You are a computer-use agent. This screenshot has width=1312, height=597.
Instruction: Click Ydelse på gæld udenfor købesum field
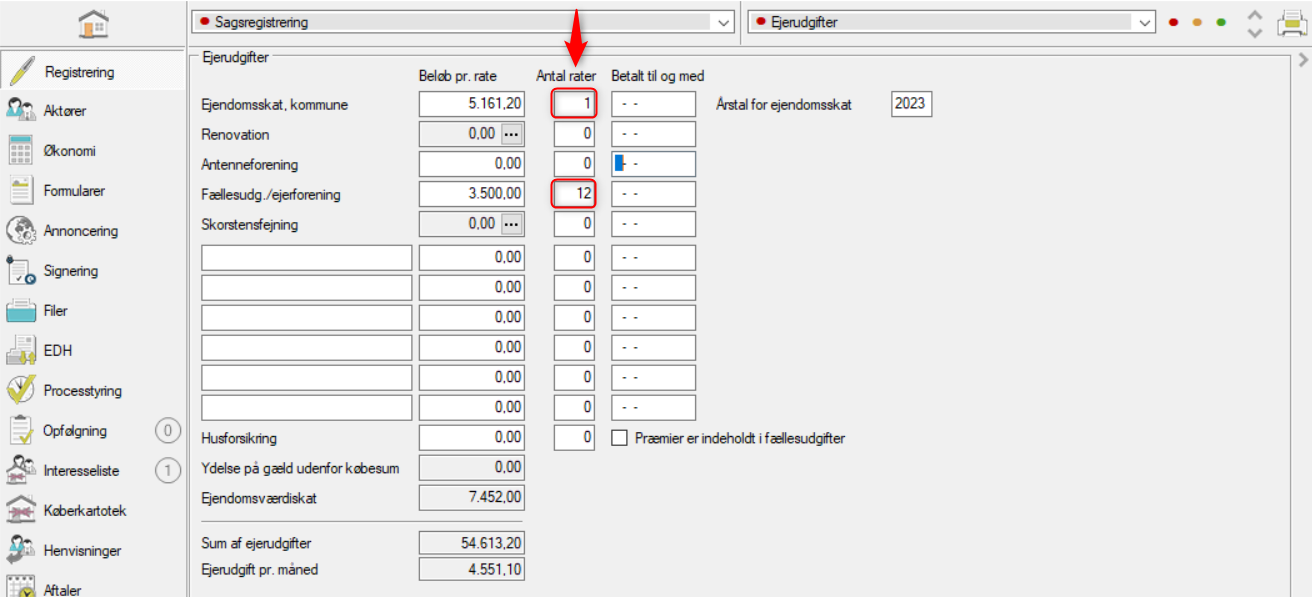(x=472, y=467)
